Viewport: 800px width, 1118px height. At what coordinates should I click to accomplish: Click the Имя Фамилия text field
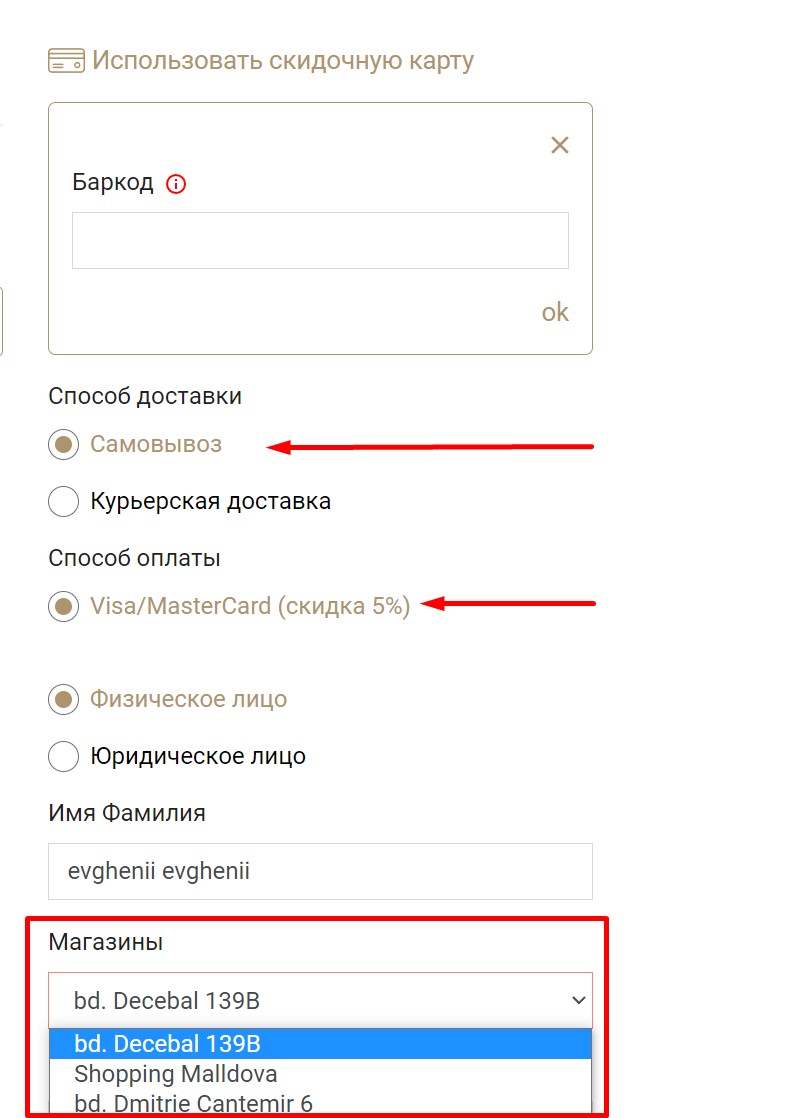[x=320, y=871]
